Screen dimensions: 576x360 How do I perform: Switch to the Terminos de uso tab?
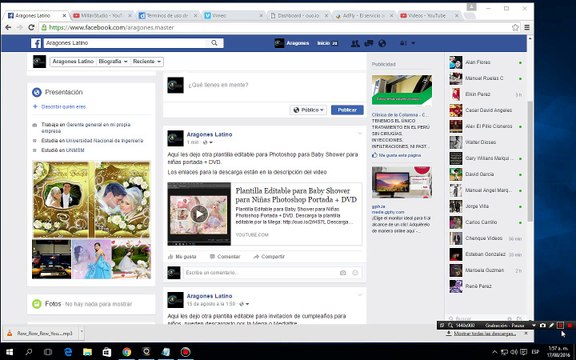tap(168, 15)
